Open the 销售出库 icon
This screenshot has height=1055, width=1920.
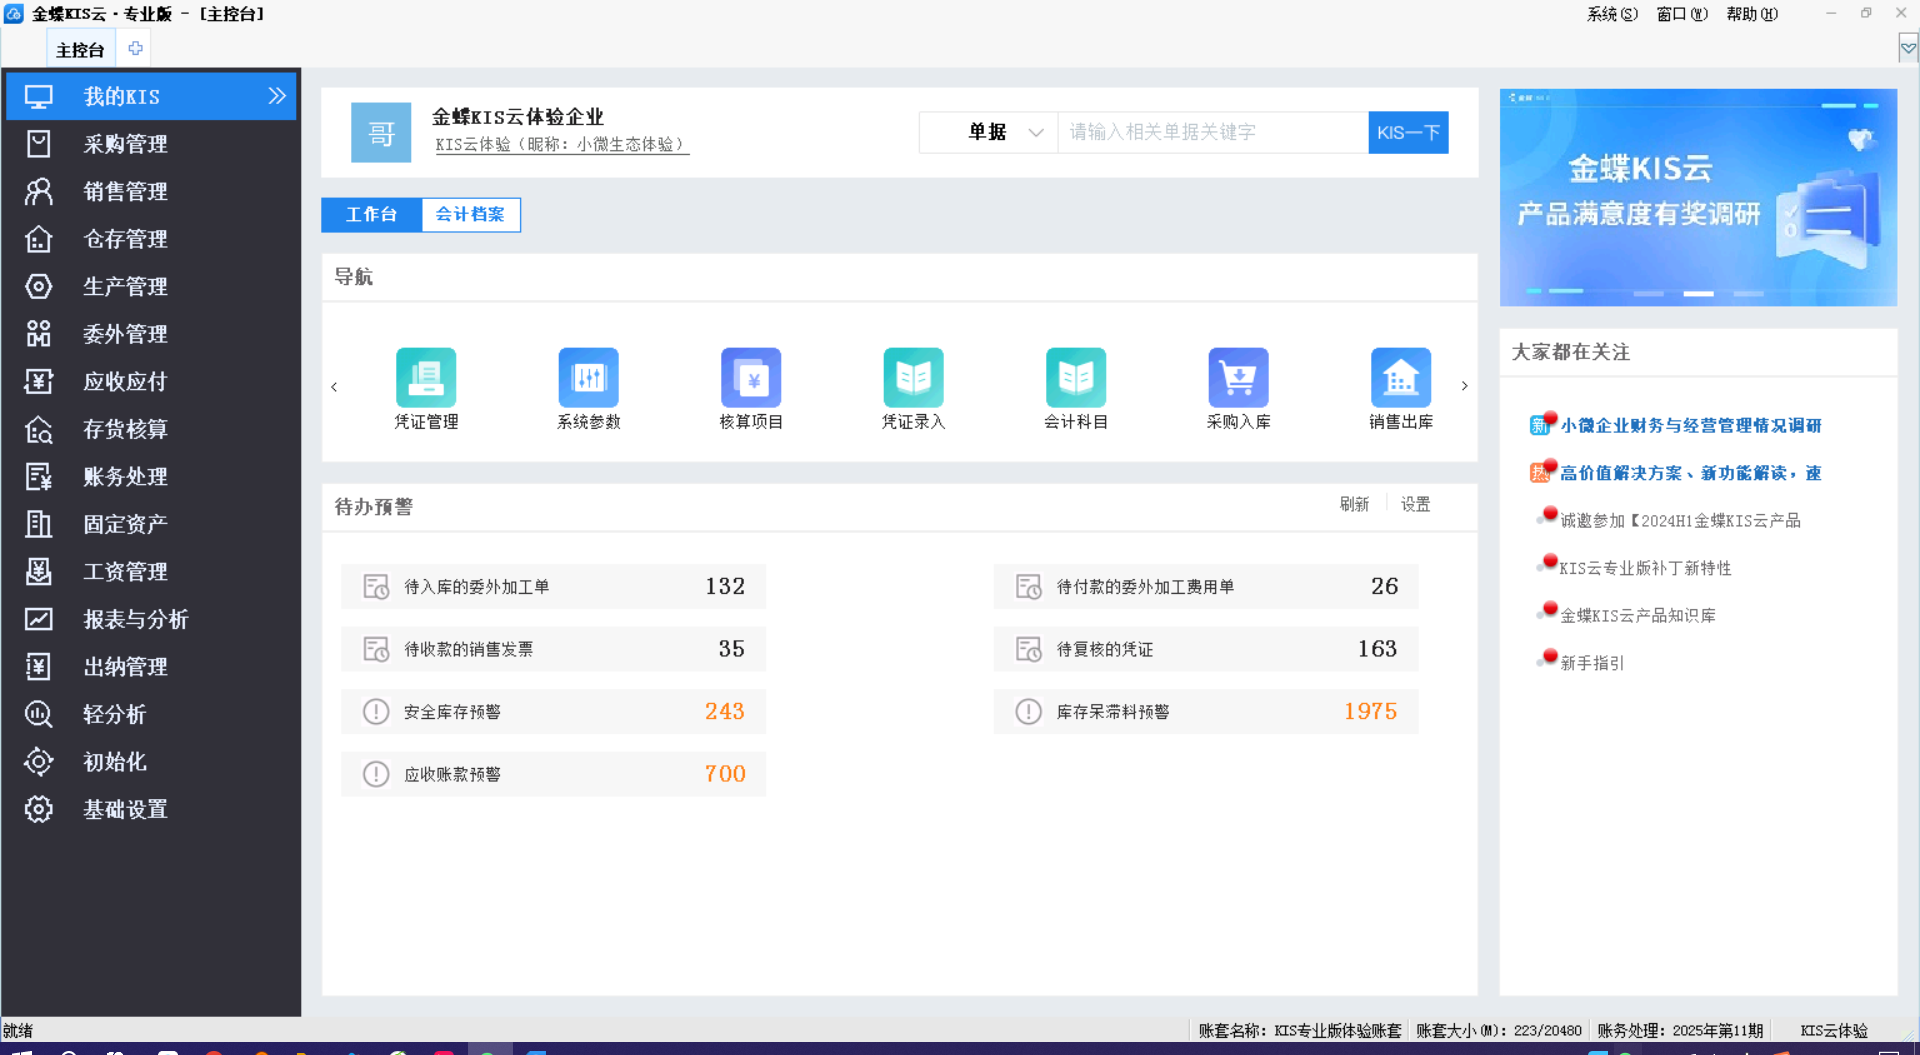coord(1400,378)
